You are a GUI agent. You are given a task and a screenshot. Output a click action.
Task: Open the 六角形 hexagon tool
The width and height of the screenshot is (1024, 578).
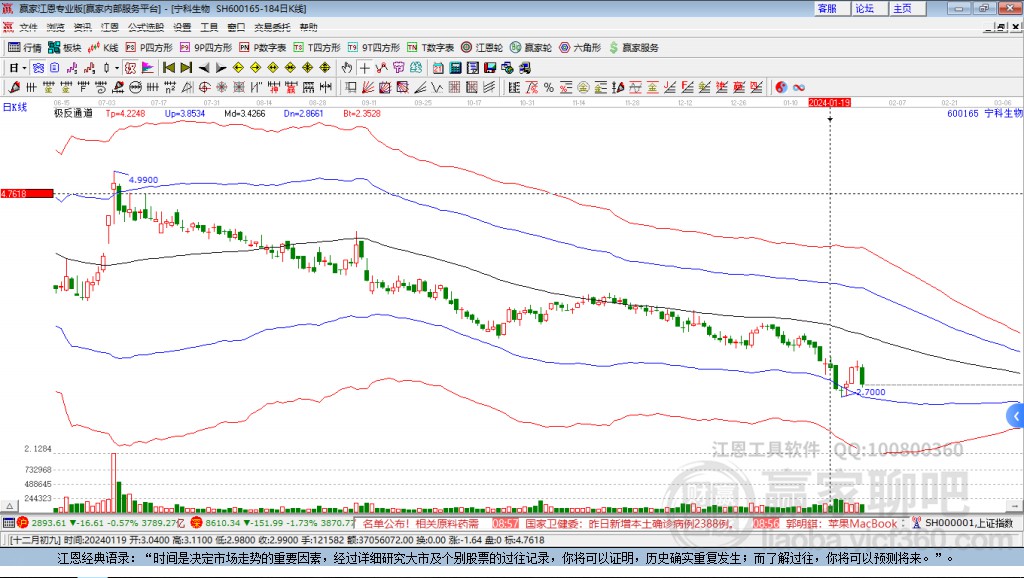tap(580, 47)
